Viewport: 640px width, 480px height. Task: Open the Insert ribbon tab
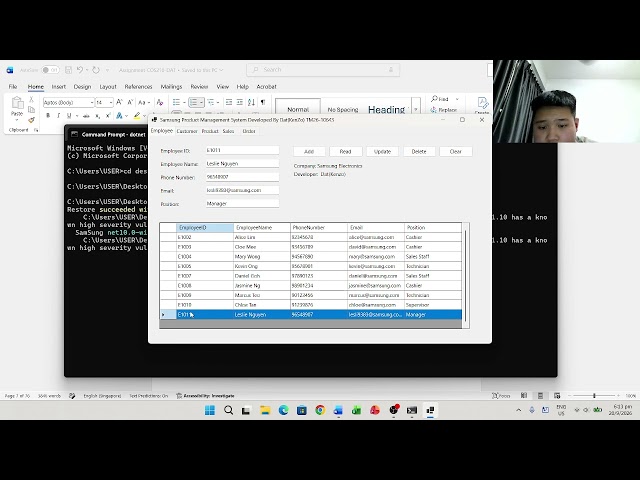coord(59,87)
